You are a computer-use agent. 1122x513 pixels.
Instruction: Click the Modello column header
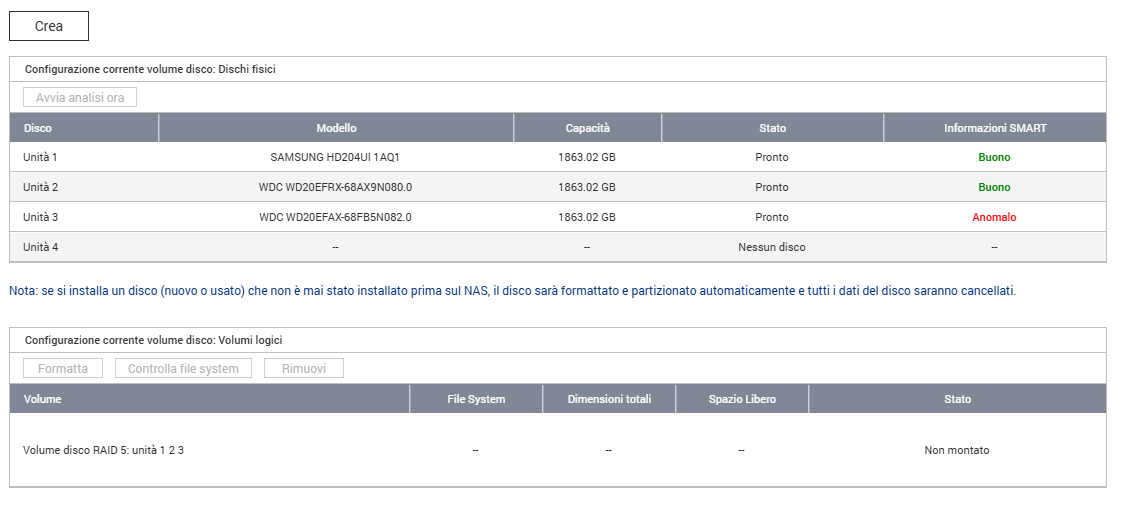(x=336, y=128)
